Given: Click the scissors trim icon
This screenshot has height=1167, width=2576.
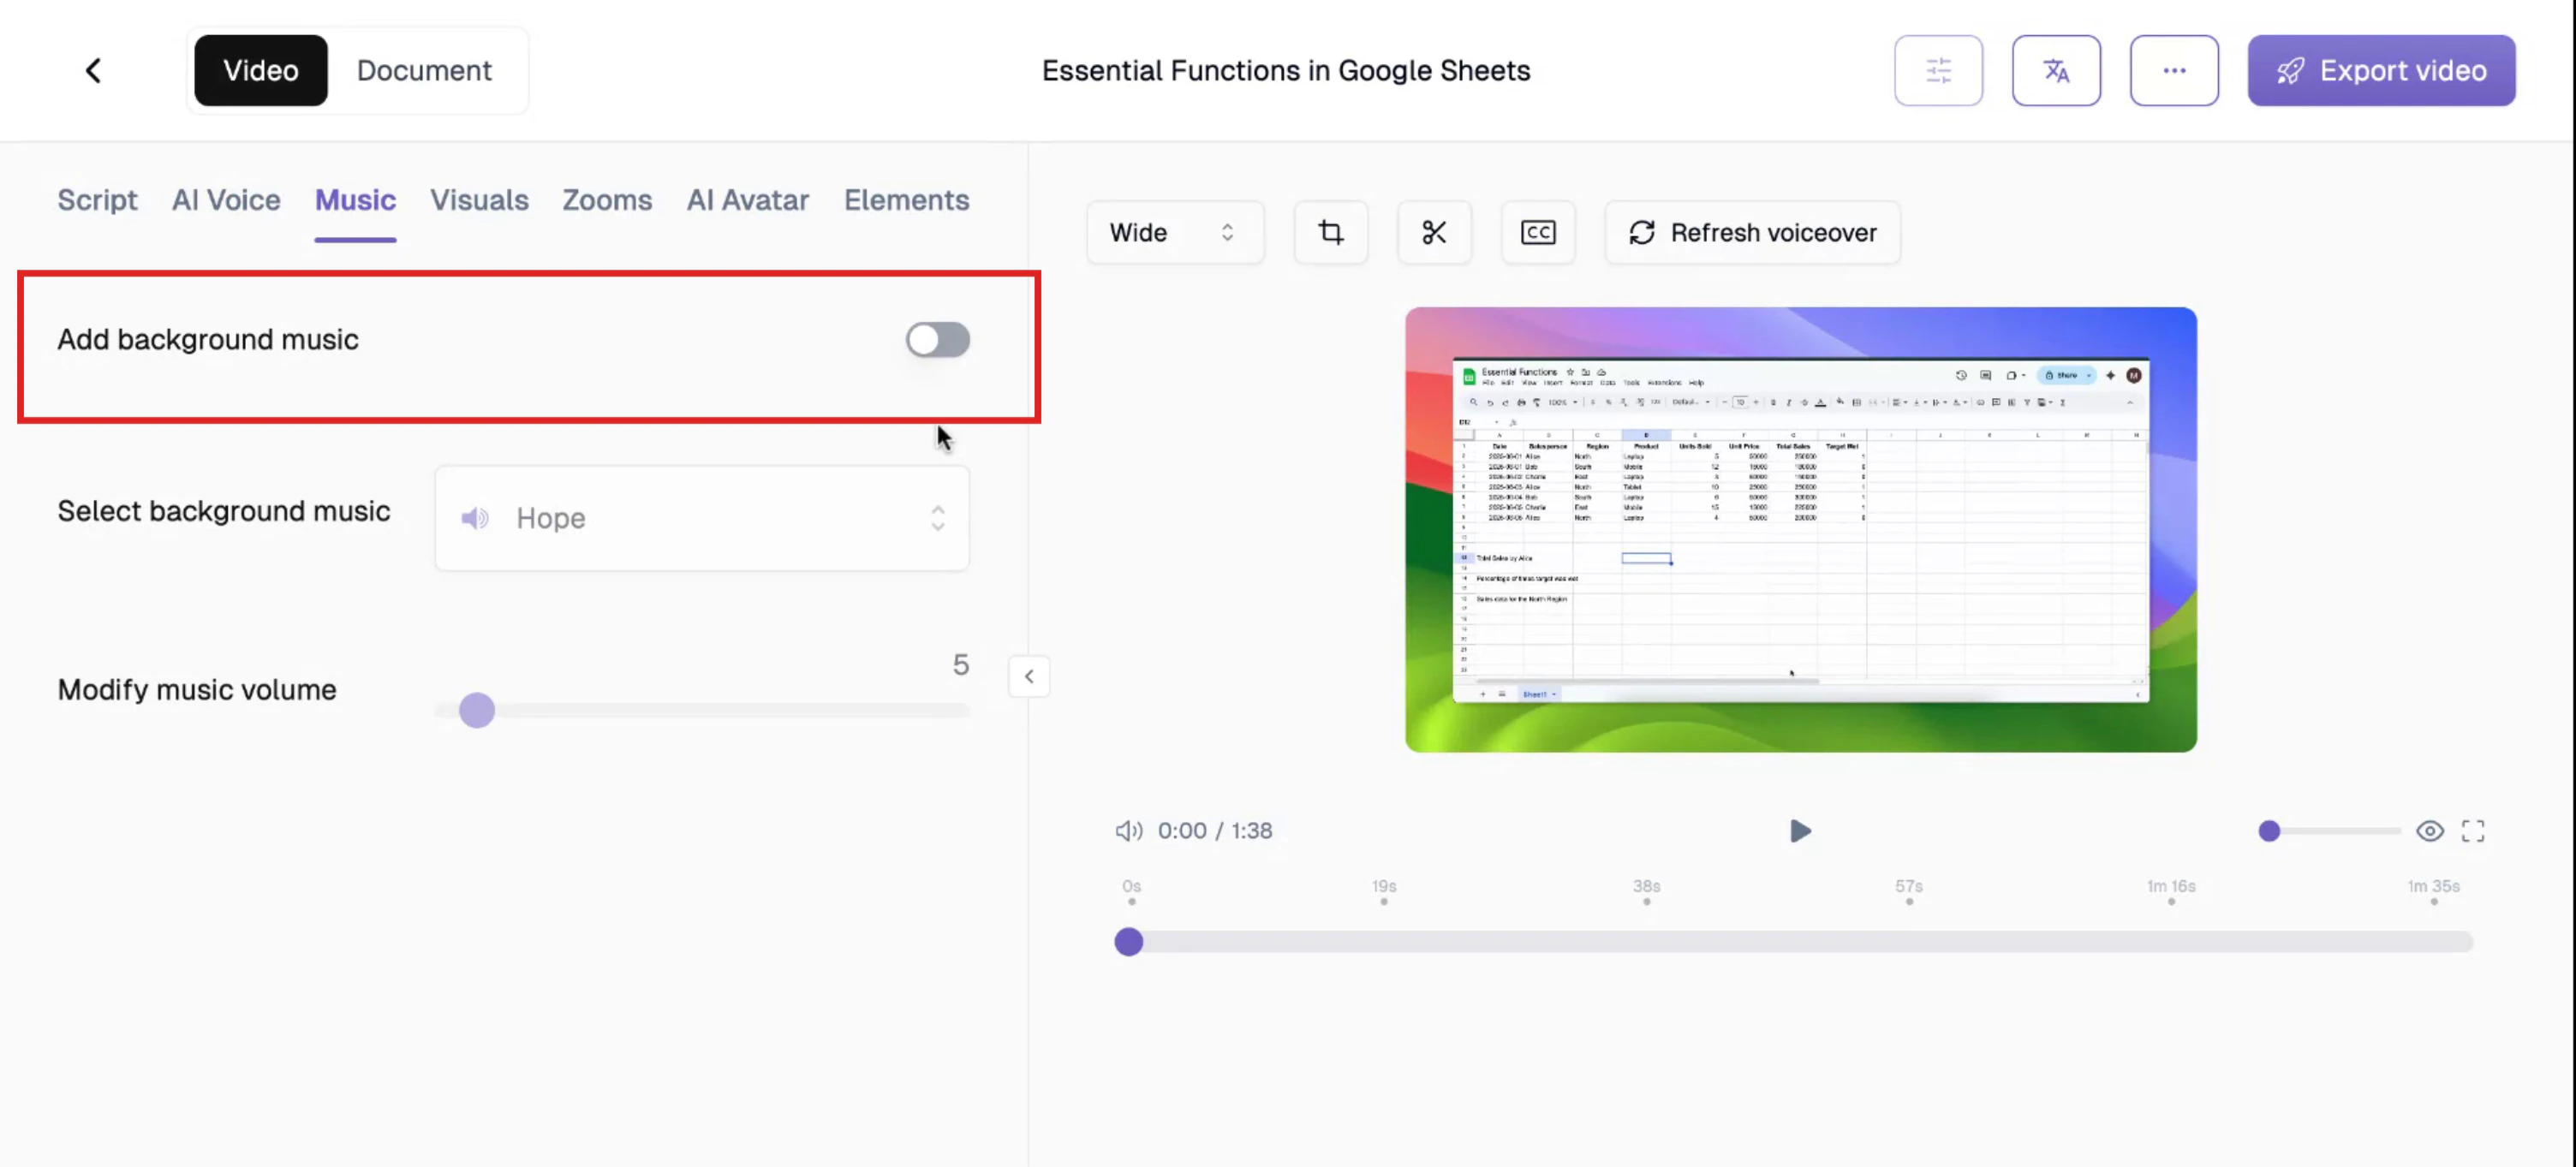Looking at the screenshot, I should [x=1433, y=232].
